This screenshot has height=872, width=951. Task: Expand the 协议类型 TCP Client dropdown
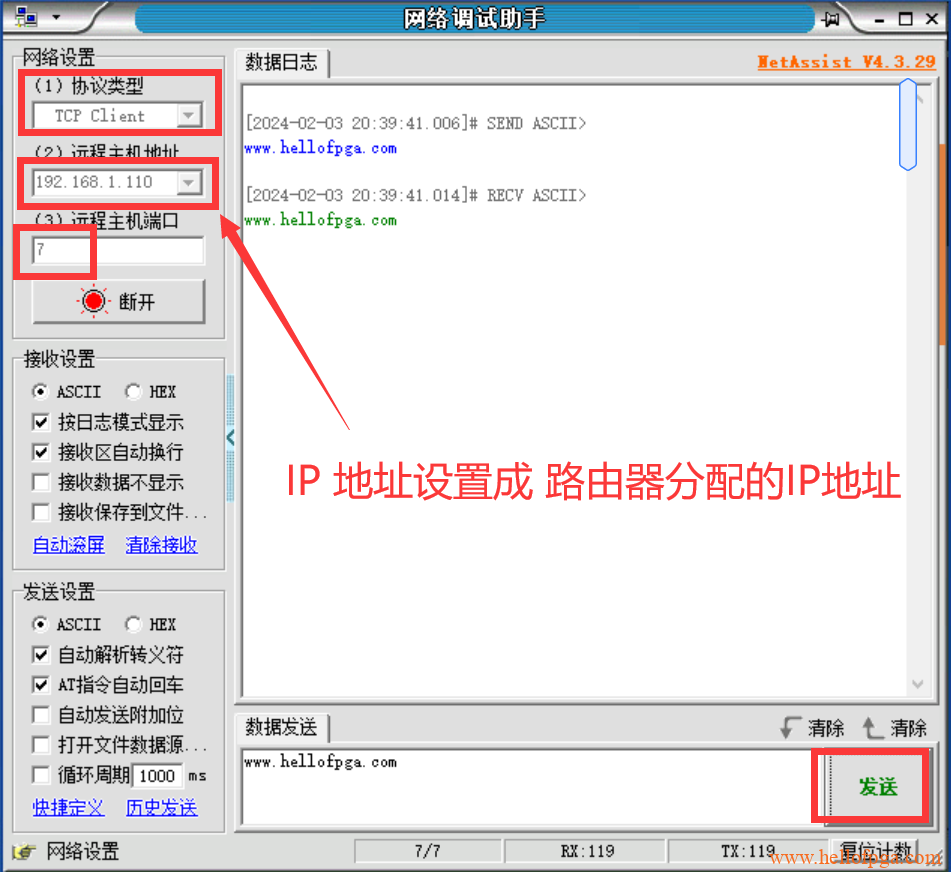189,115
